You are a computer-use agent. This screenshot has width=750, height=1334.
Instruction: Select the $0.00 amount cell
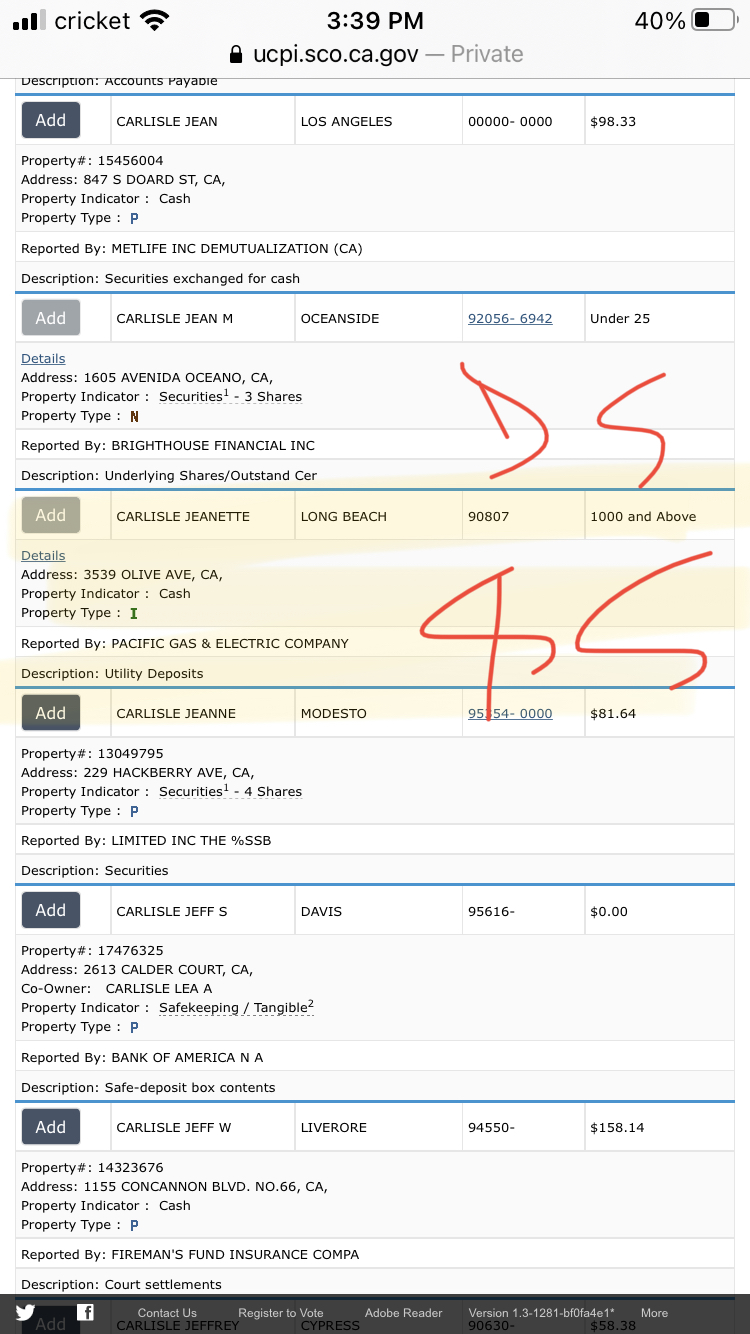(660, 911)
